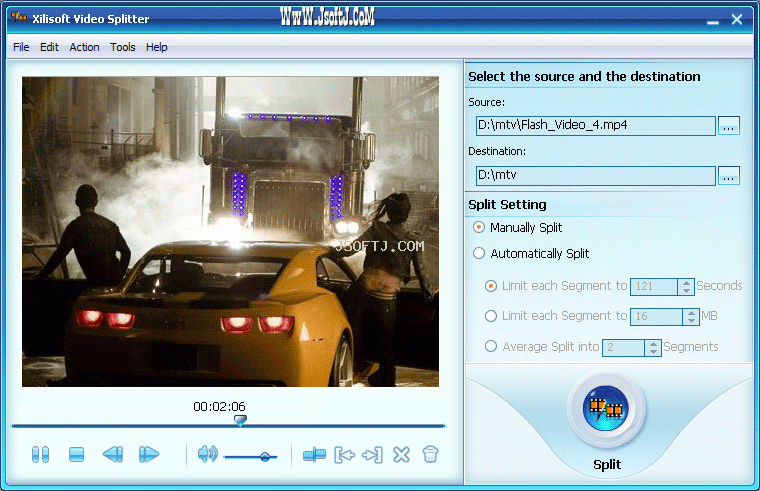
Task: Open the Tools menu
Action: pos(123,47)
